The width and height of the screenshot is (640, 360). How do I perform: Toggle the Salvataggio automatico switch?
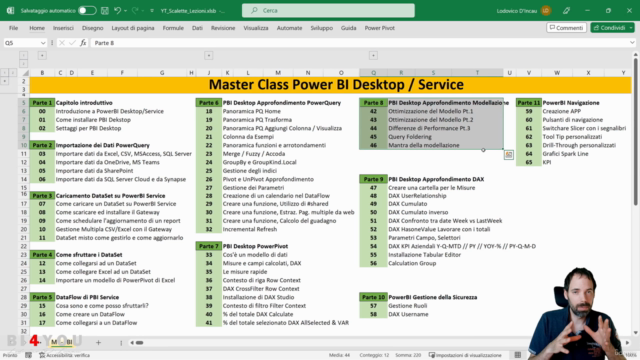click(x=87, y=11)
